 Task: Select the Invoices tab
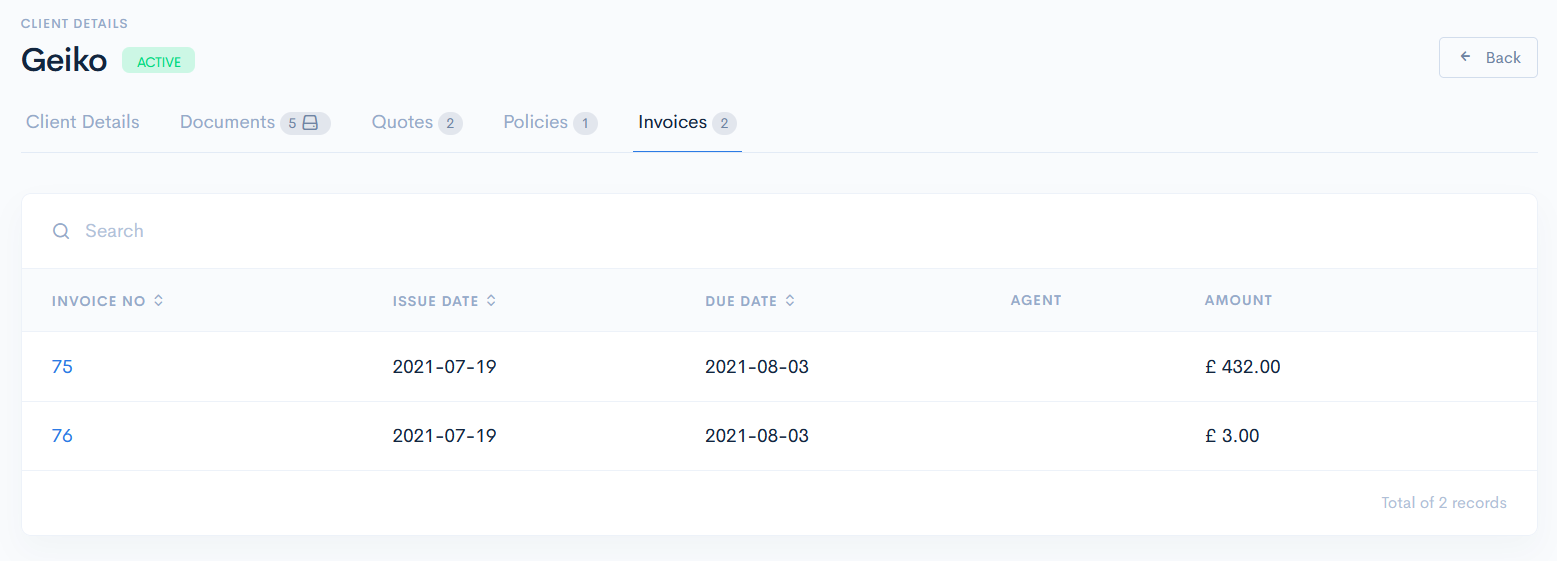point(672,122)
